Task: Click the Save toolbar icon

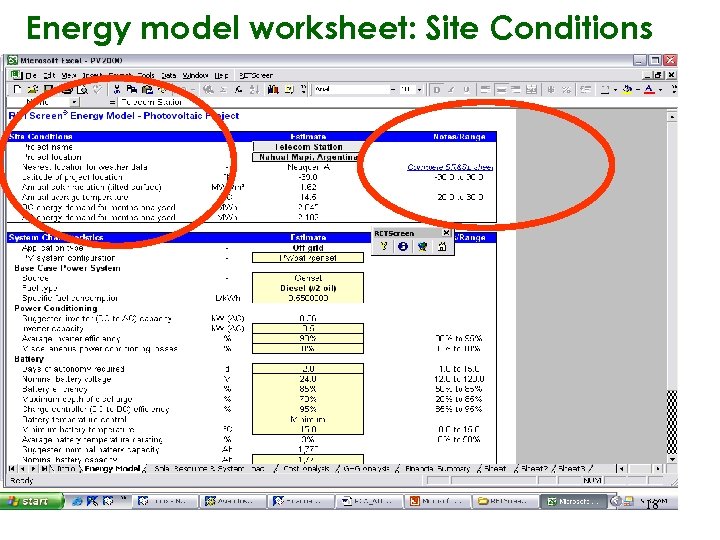Action: tap(48, 90)
